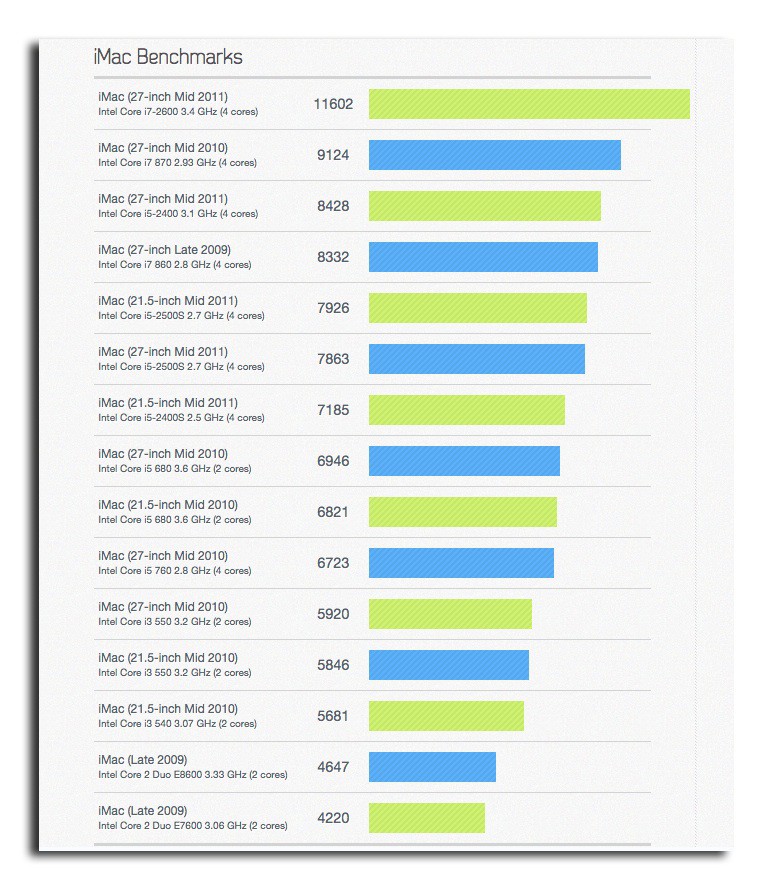Click the score value 5920

[x=333, y=614]
